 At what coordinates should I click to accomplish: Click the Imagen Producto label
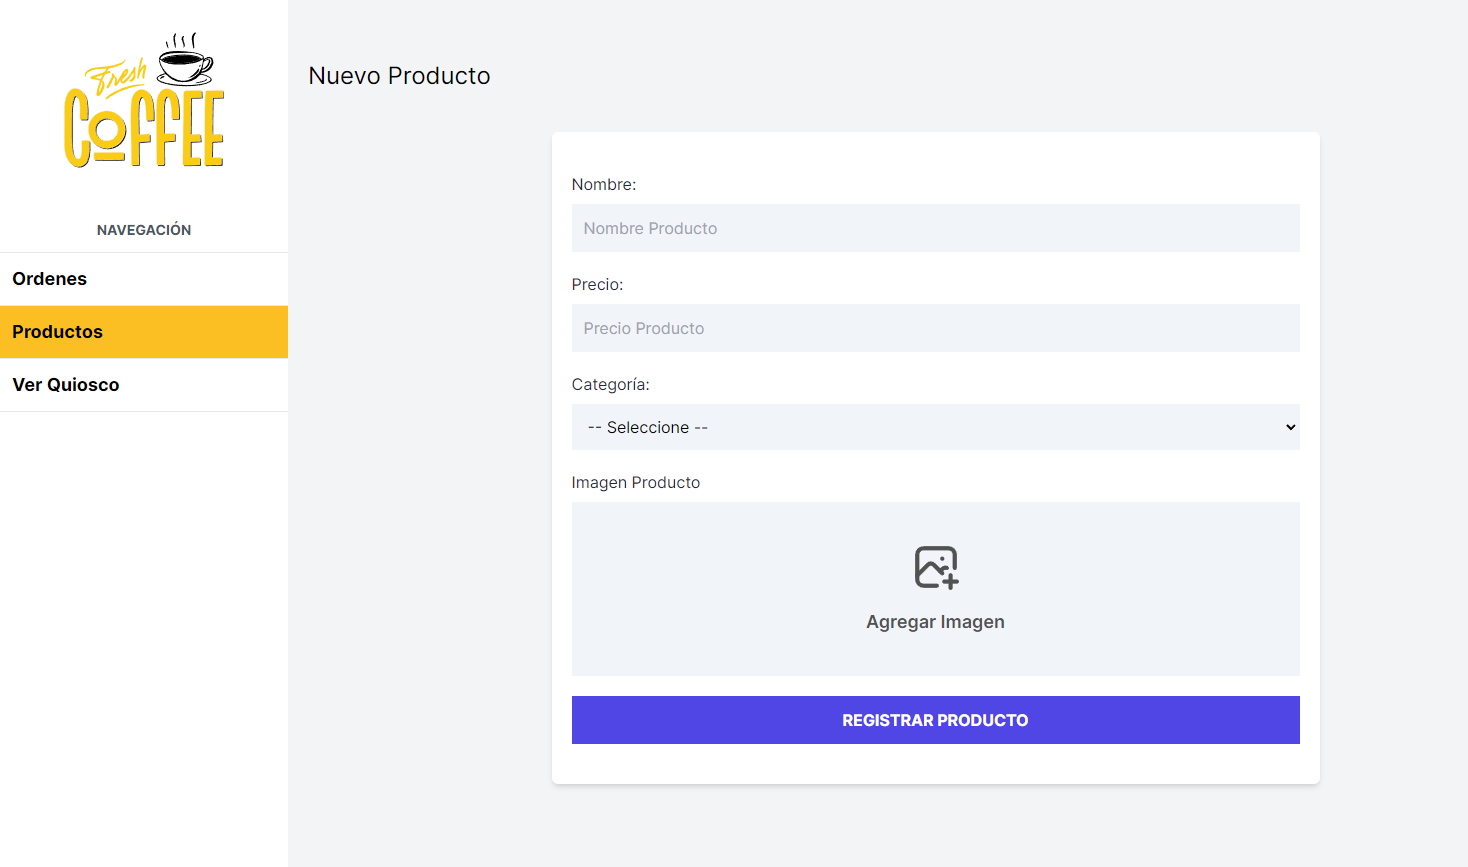coord(636,483)
